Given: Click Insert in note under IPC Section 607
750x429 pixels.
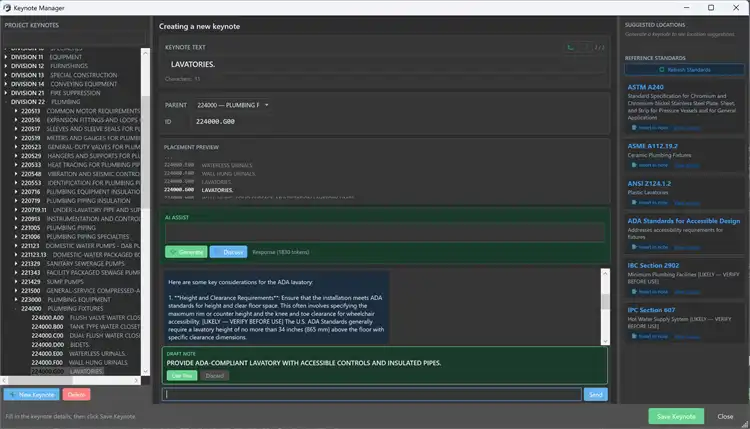Looking at the screenshot, I should pos(650,336).
